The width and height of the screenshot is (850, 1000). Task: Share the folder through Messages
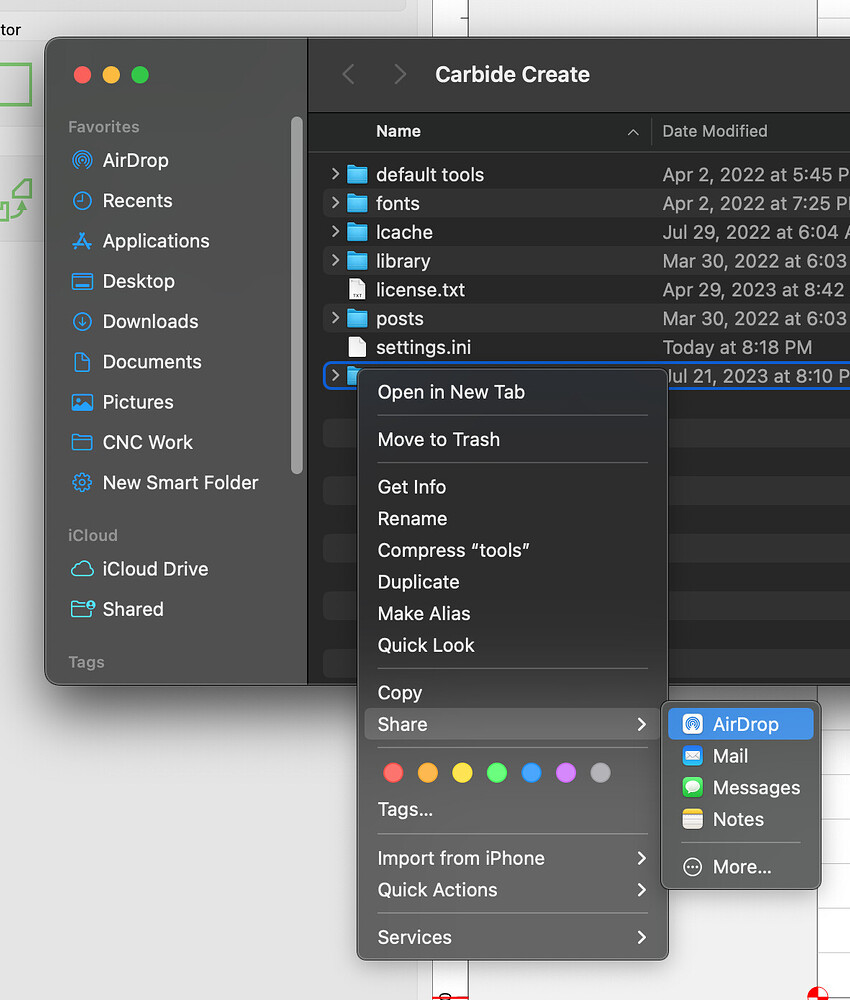pos(753,787)
